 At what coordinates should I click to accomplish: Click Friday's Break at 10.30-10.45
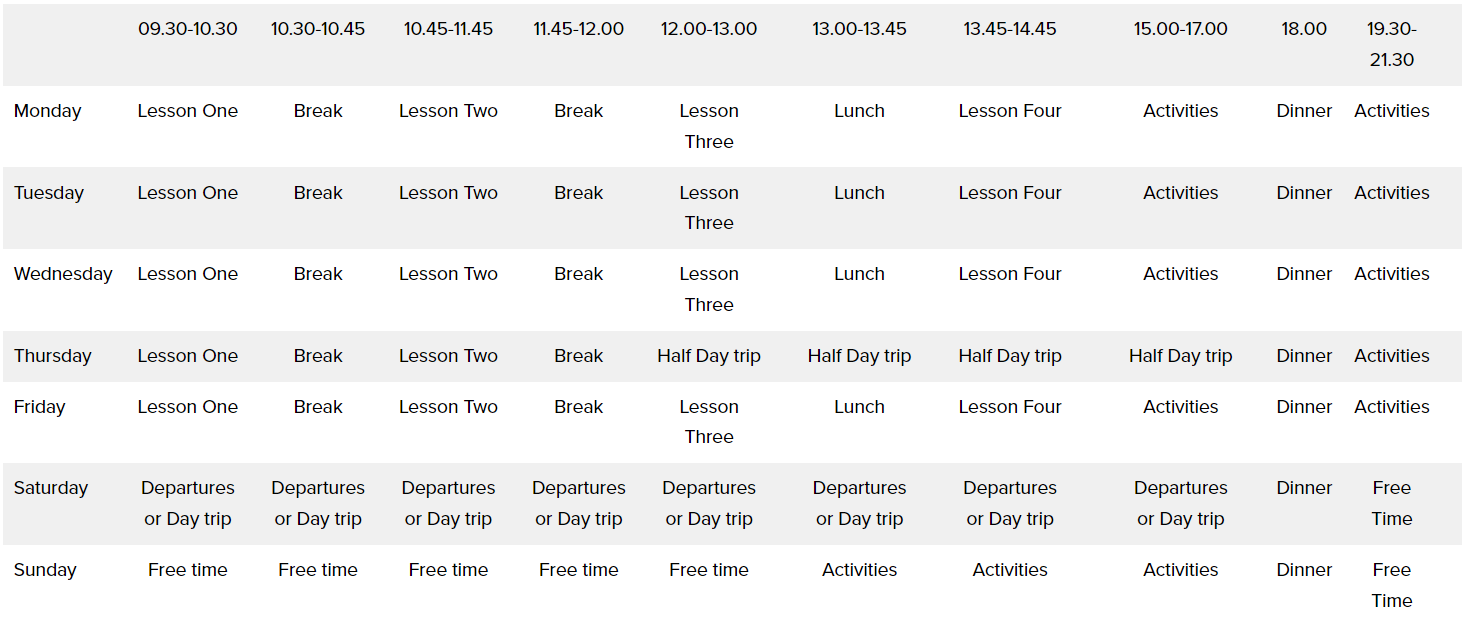tap(318, 407)
